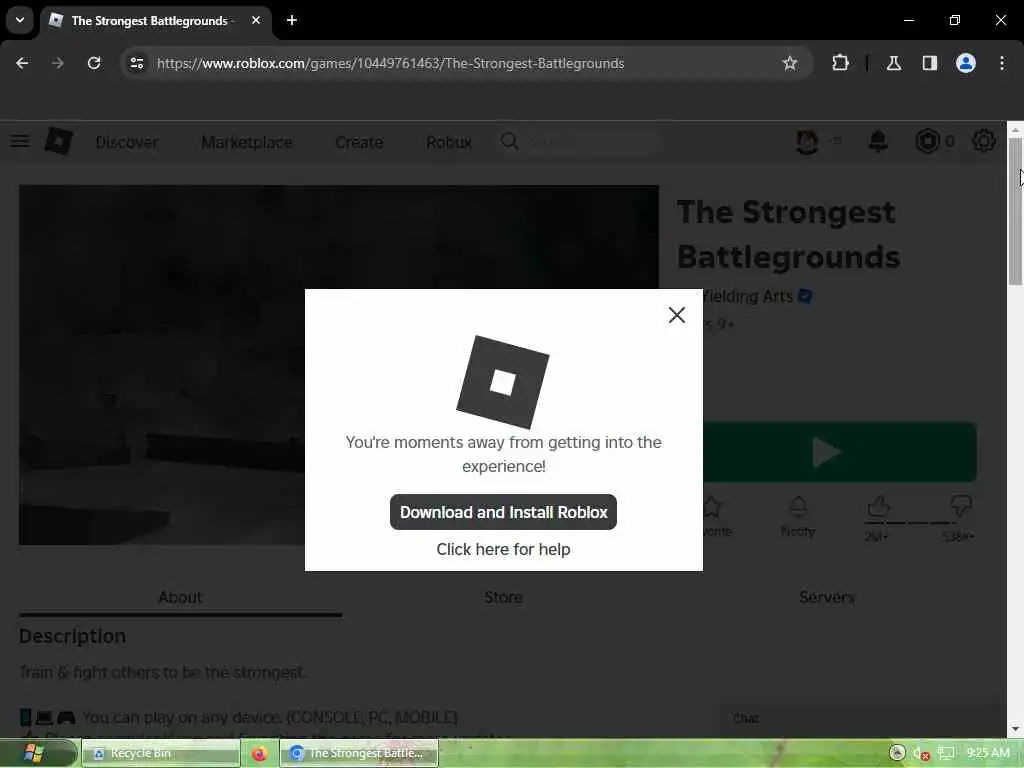Open the user avatar profile
Screen dimensions: 1024x768
[x=807, y=141]
